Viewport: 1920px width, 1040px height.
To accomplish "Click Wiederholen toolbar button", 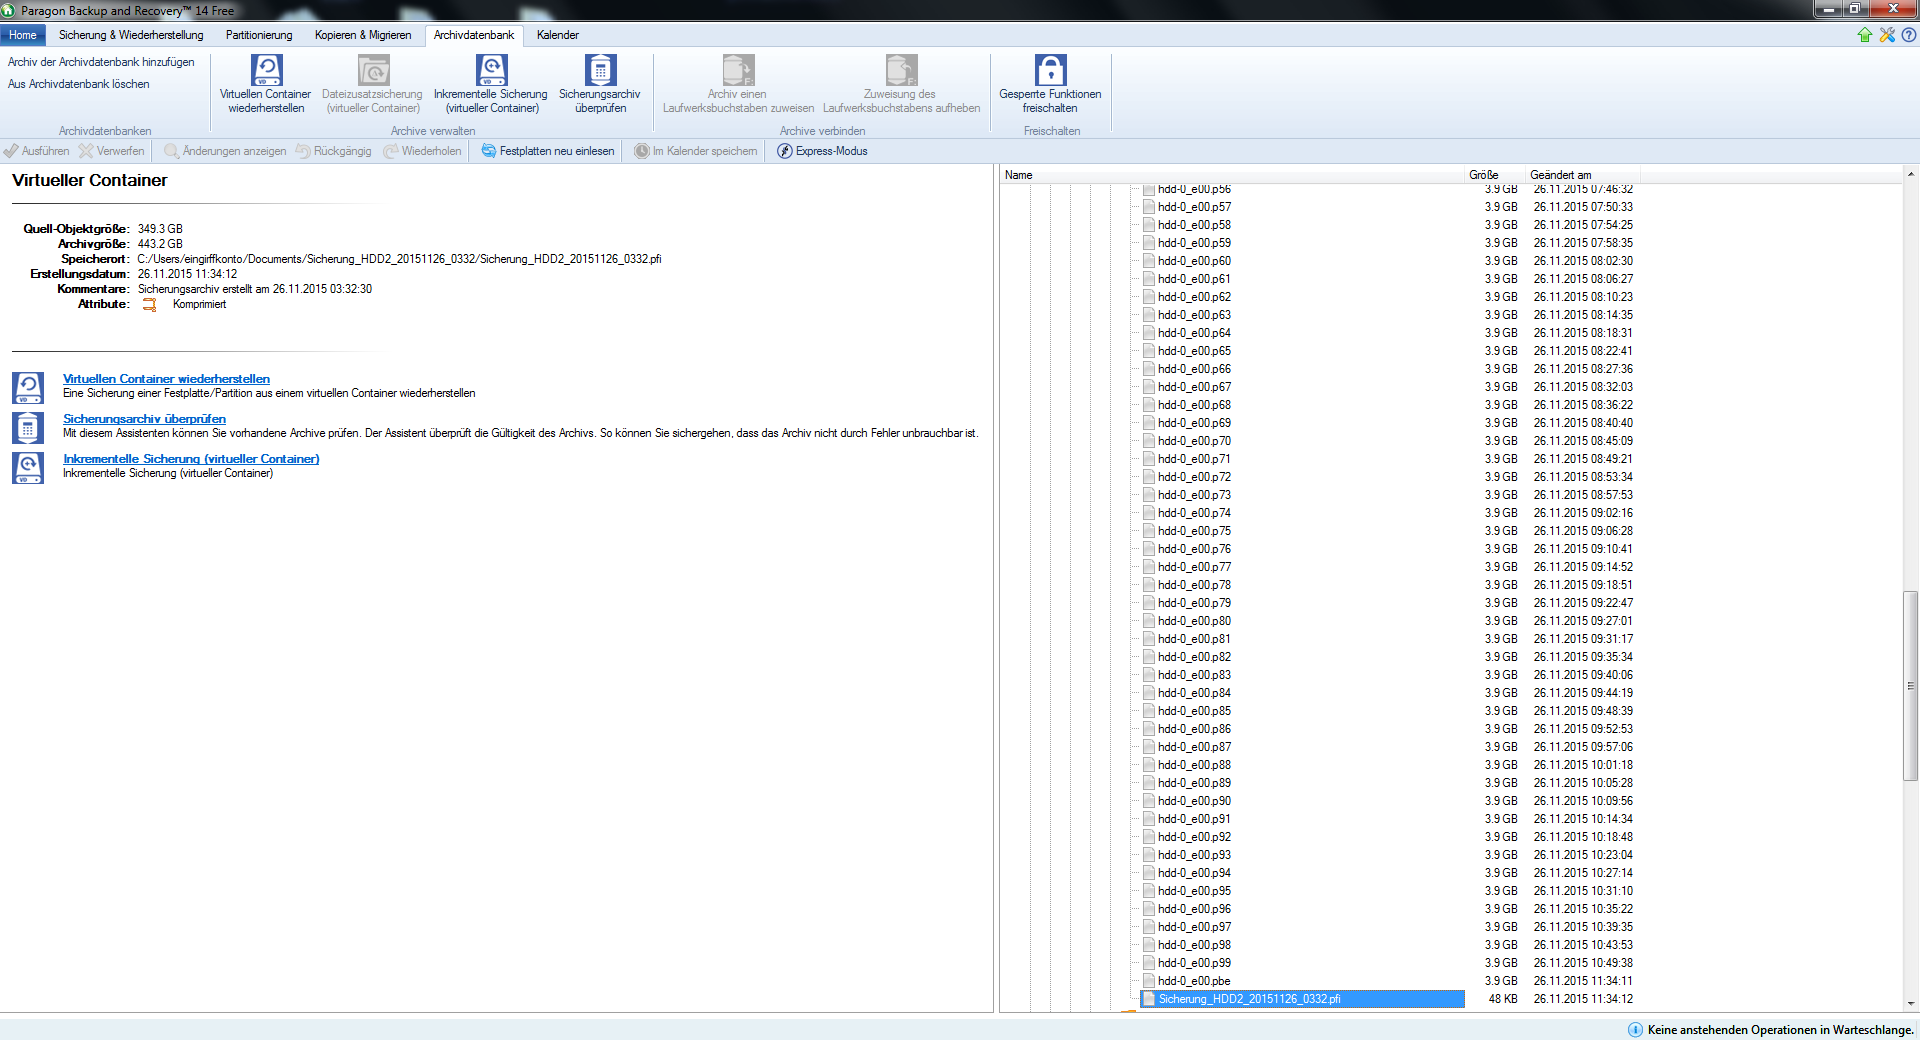I will coord(423,151).
